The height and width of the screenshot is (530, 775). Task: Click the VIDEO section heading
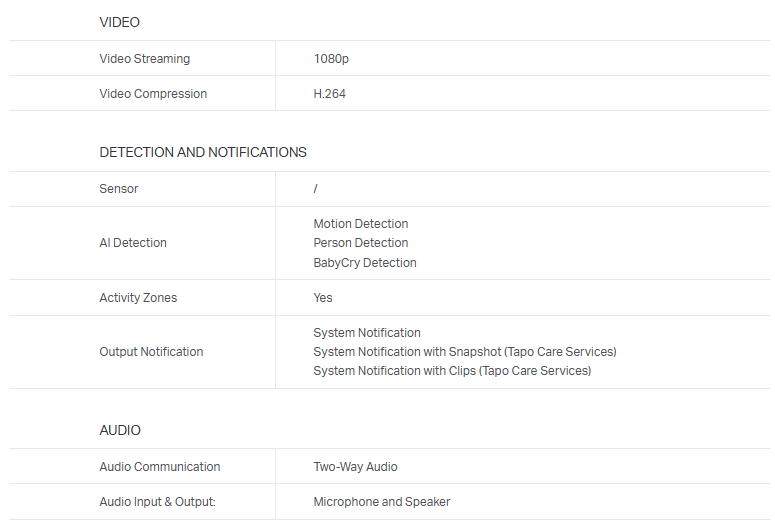pos(120,22)
